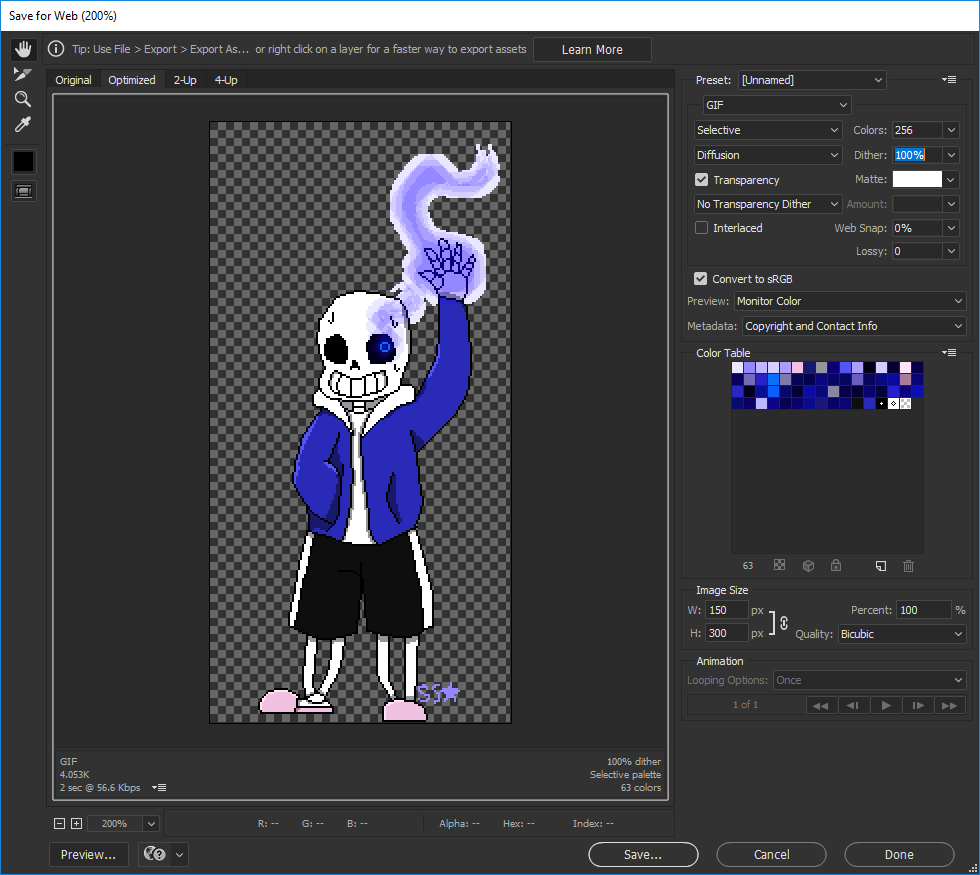Delete selected colors trash icon

[x=908, y=566]
